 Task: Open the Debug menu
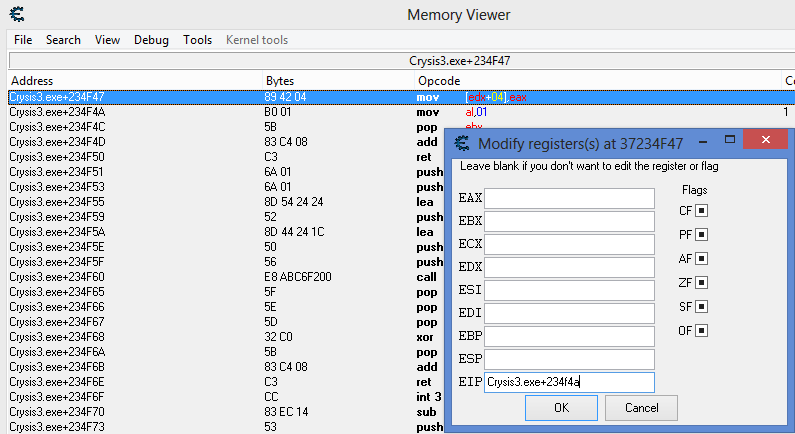click(151, 40)
